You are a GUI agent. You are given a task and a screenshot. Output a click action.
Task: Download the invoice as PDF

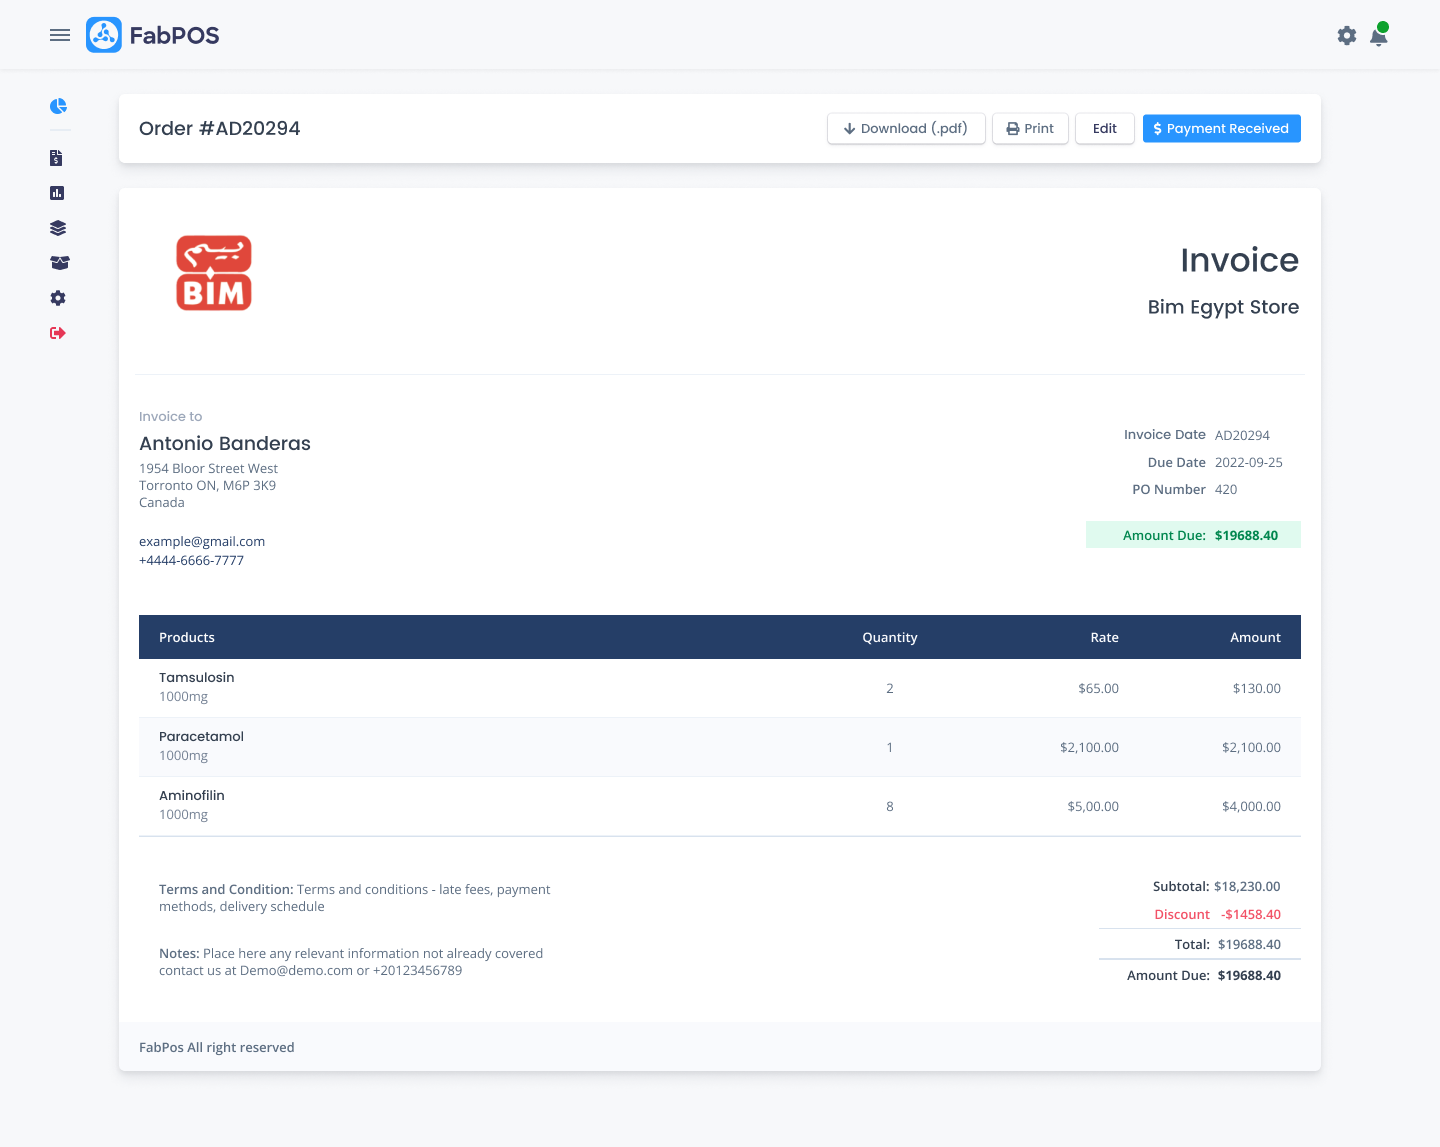tap(906, 128)
